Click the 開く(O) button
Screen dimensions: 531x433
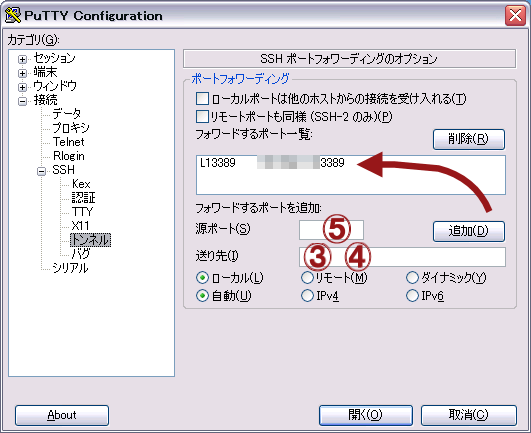366,415
